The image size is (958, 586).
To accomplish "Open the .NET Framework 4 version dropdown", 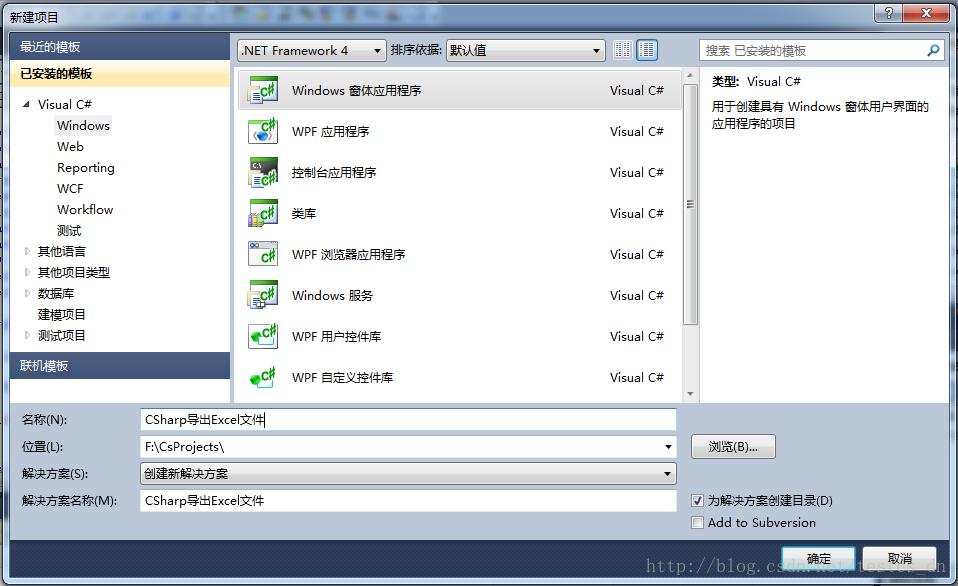I will [312, 51].
